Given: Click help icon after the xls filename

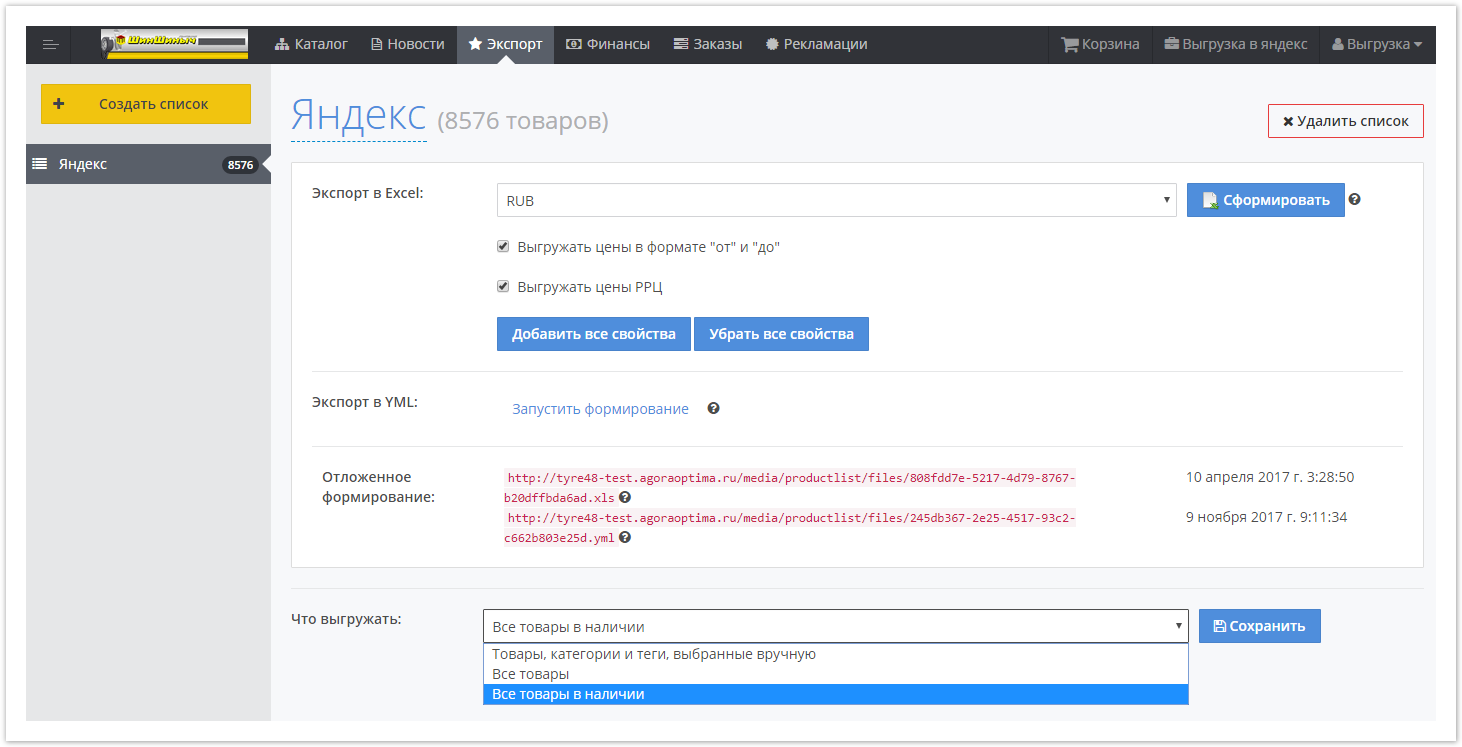Looking at the screenshot, I should (625, 497).
